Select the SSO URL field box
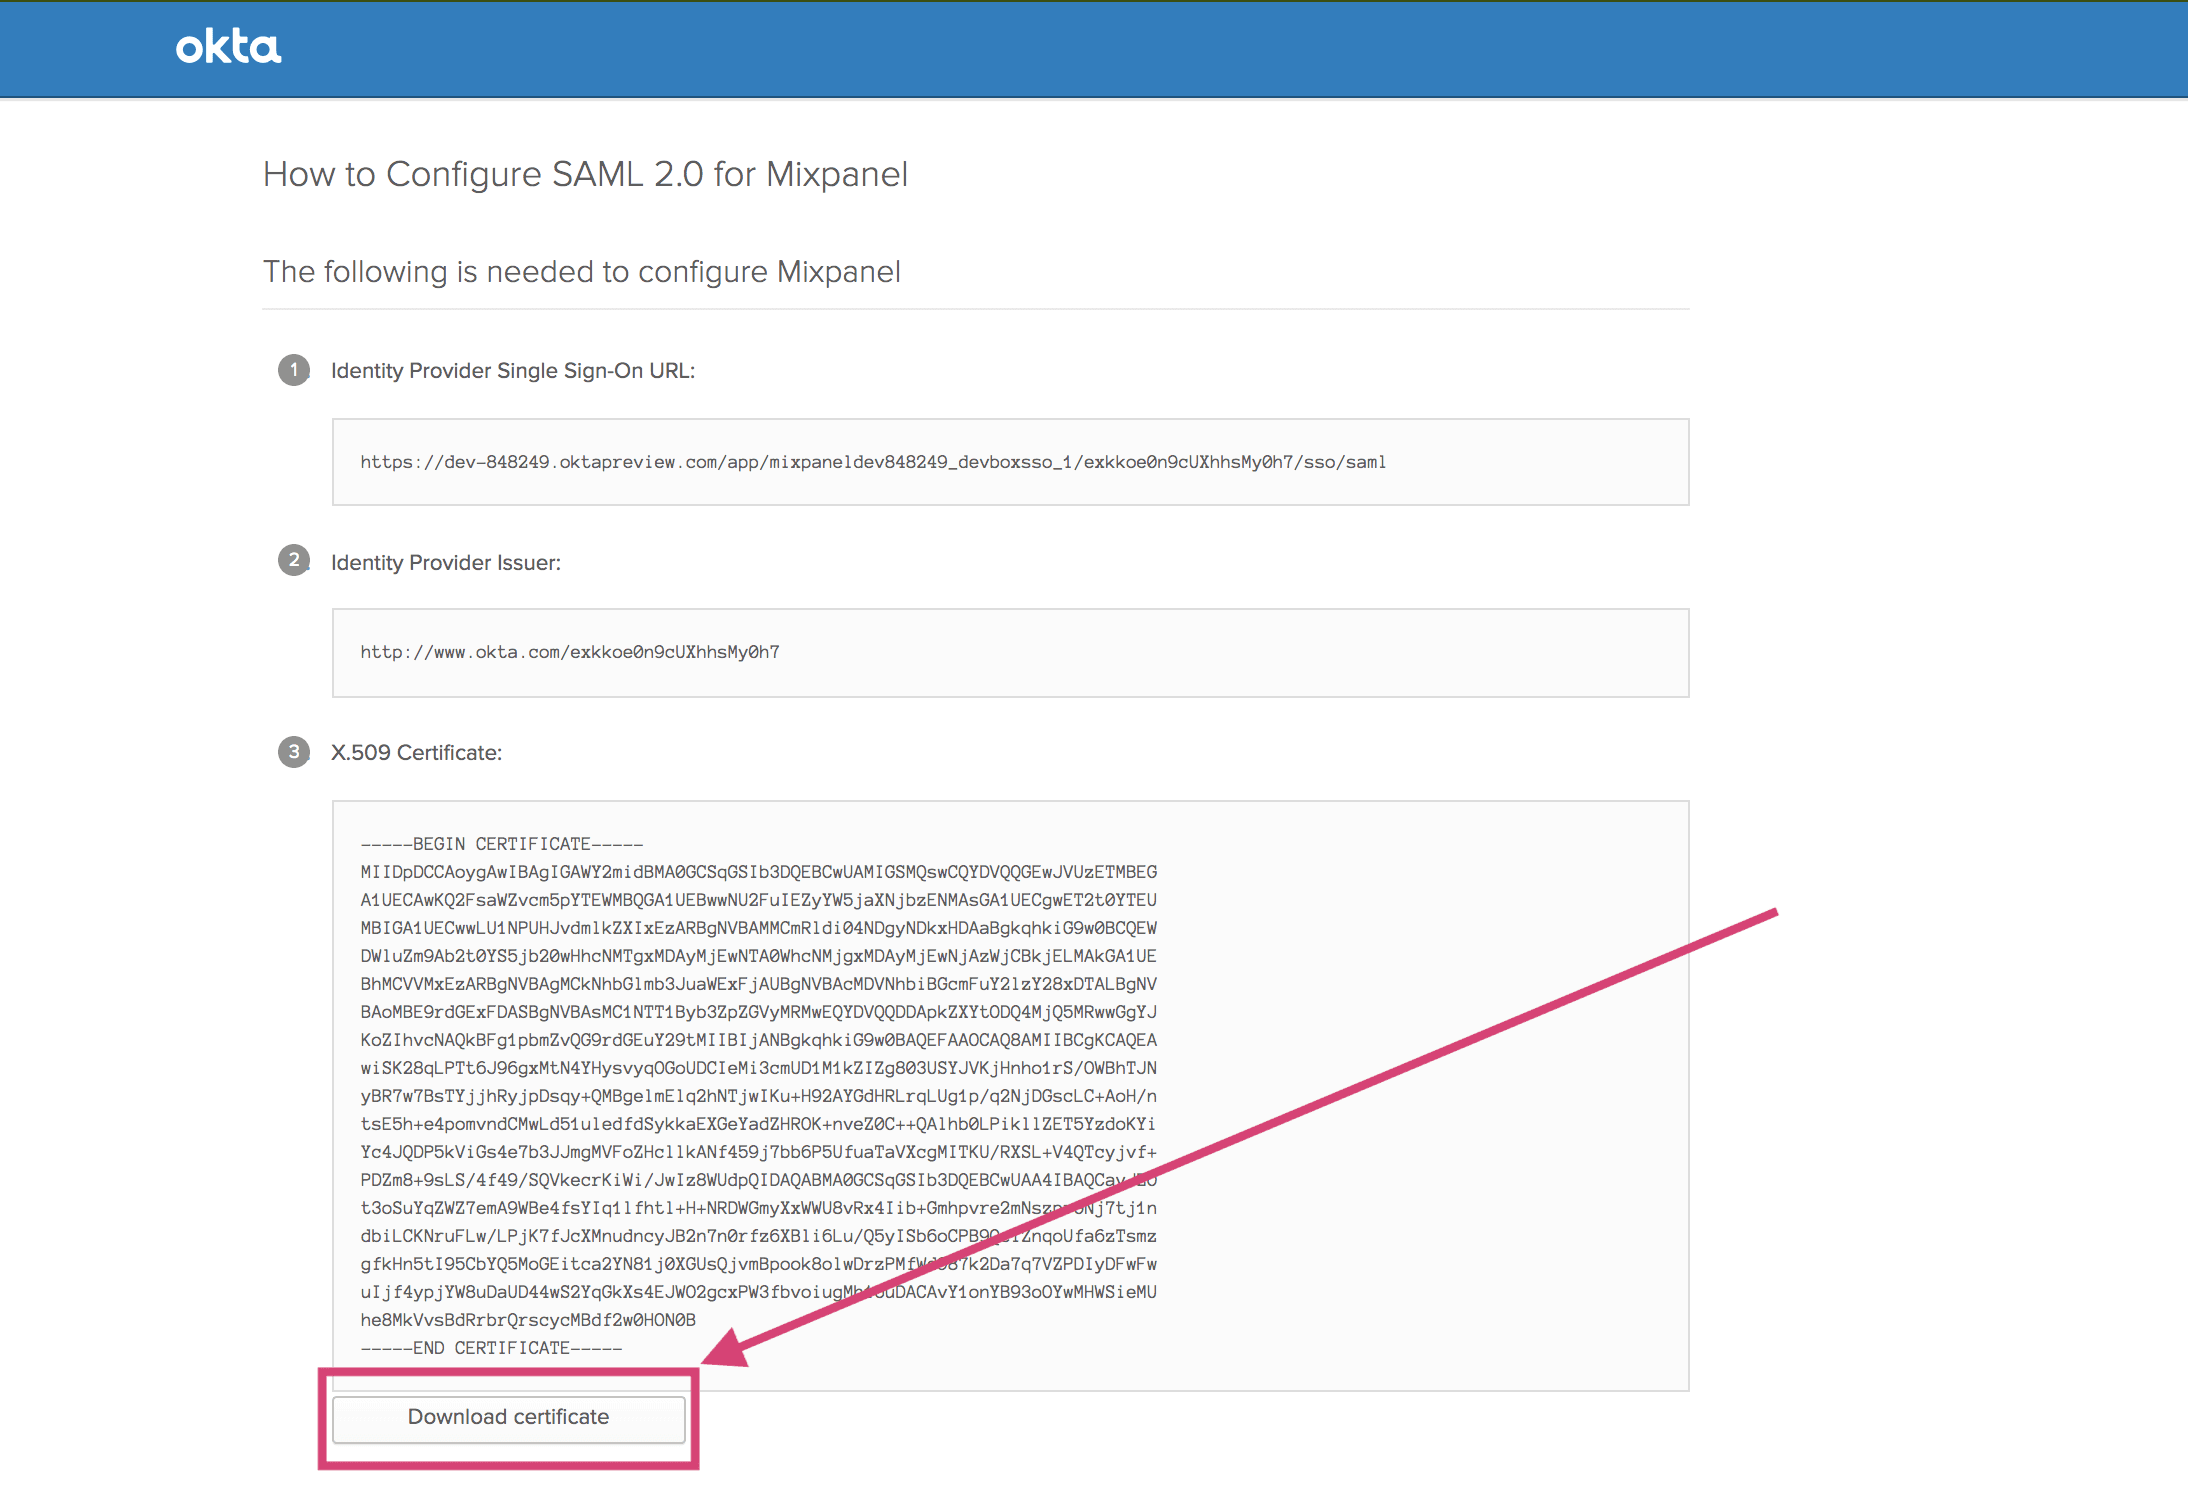The image size is (2188, 1500). coord(1009,462)
